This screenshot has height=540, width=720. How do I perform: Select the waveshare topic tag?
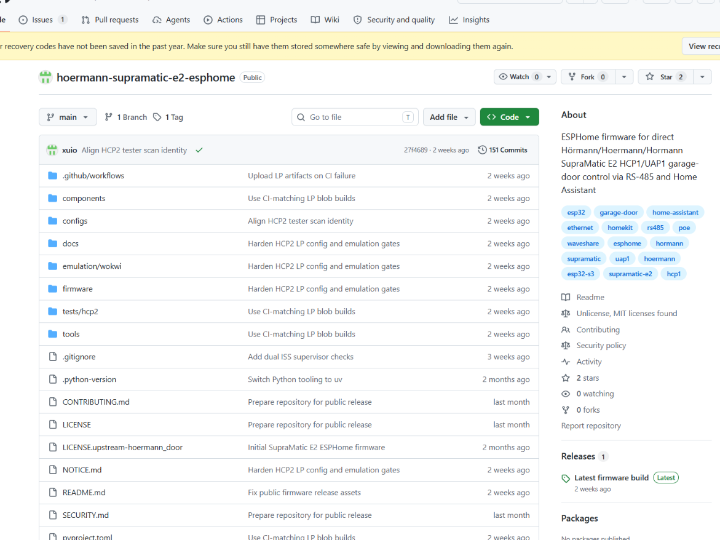point(583,243)
